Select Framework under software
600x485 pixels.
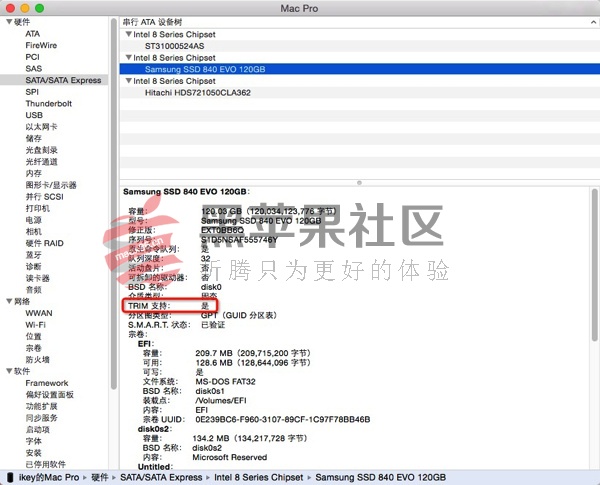click(47, 383)
